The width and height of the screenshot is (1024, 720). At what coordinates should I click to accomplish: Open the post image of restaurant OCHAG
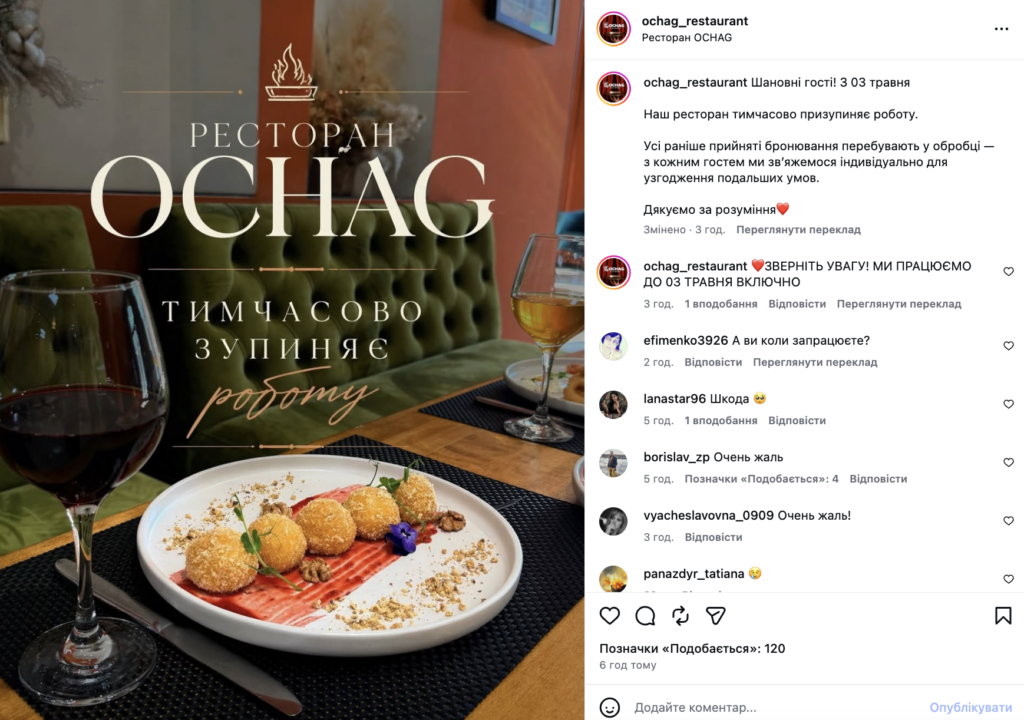point(292,360)
